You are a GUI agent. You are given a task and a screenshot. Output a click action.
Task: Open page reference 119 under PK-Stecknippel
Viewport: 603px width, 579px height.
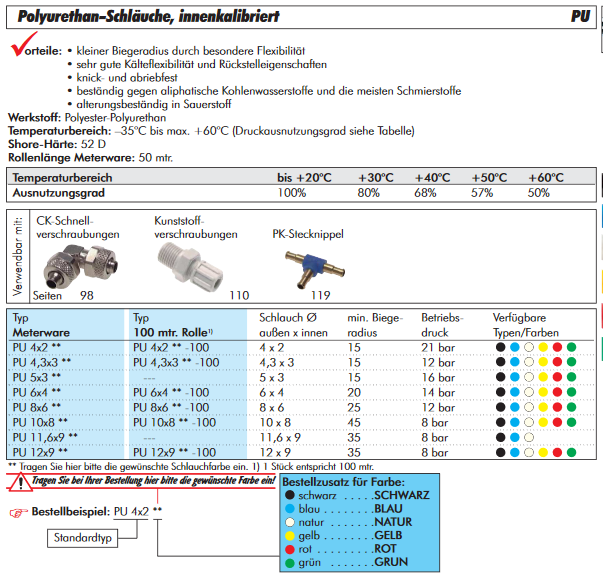tap(320, 296)
